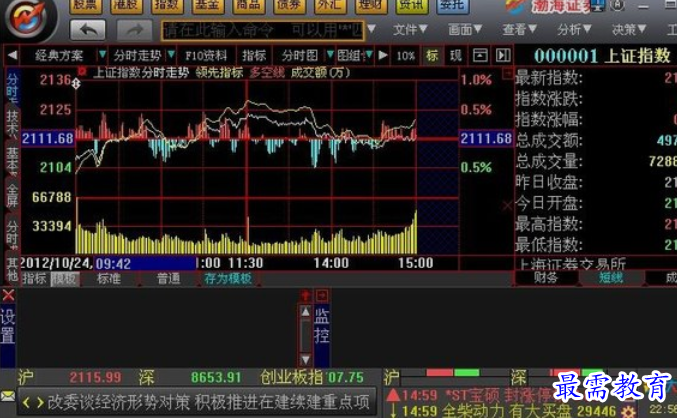Screen dimensions: 677x418
Task: Toggle the 10% scale button
Action: coord(405,56)
